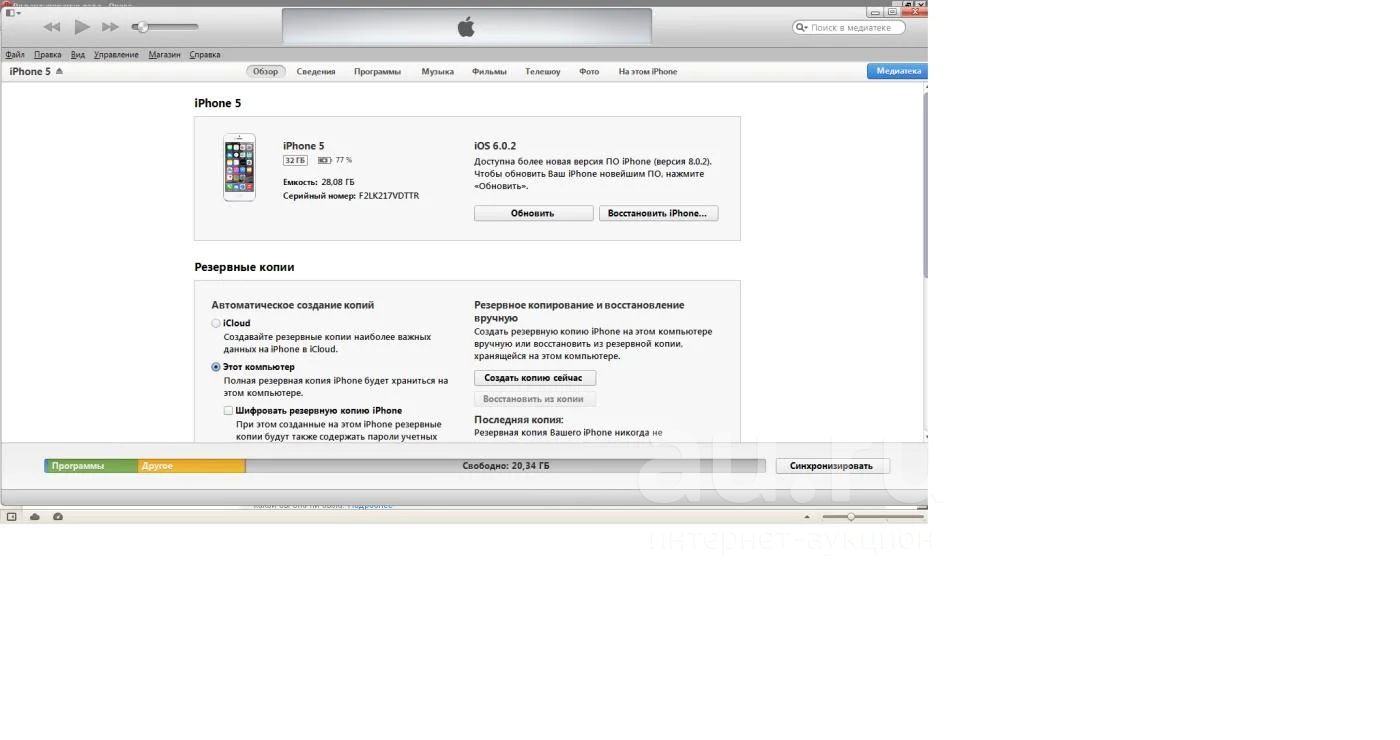This screenshot has width=1400, height=740.
Task: Show the На этом iPhone tab
Action: (x=648, y=72)
